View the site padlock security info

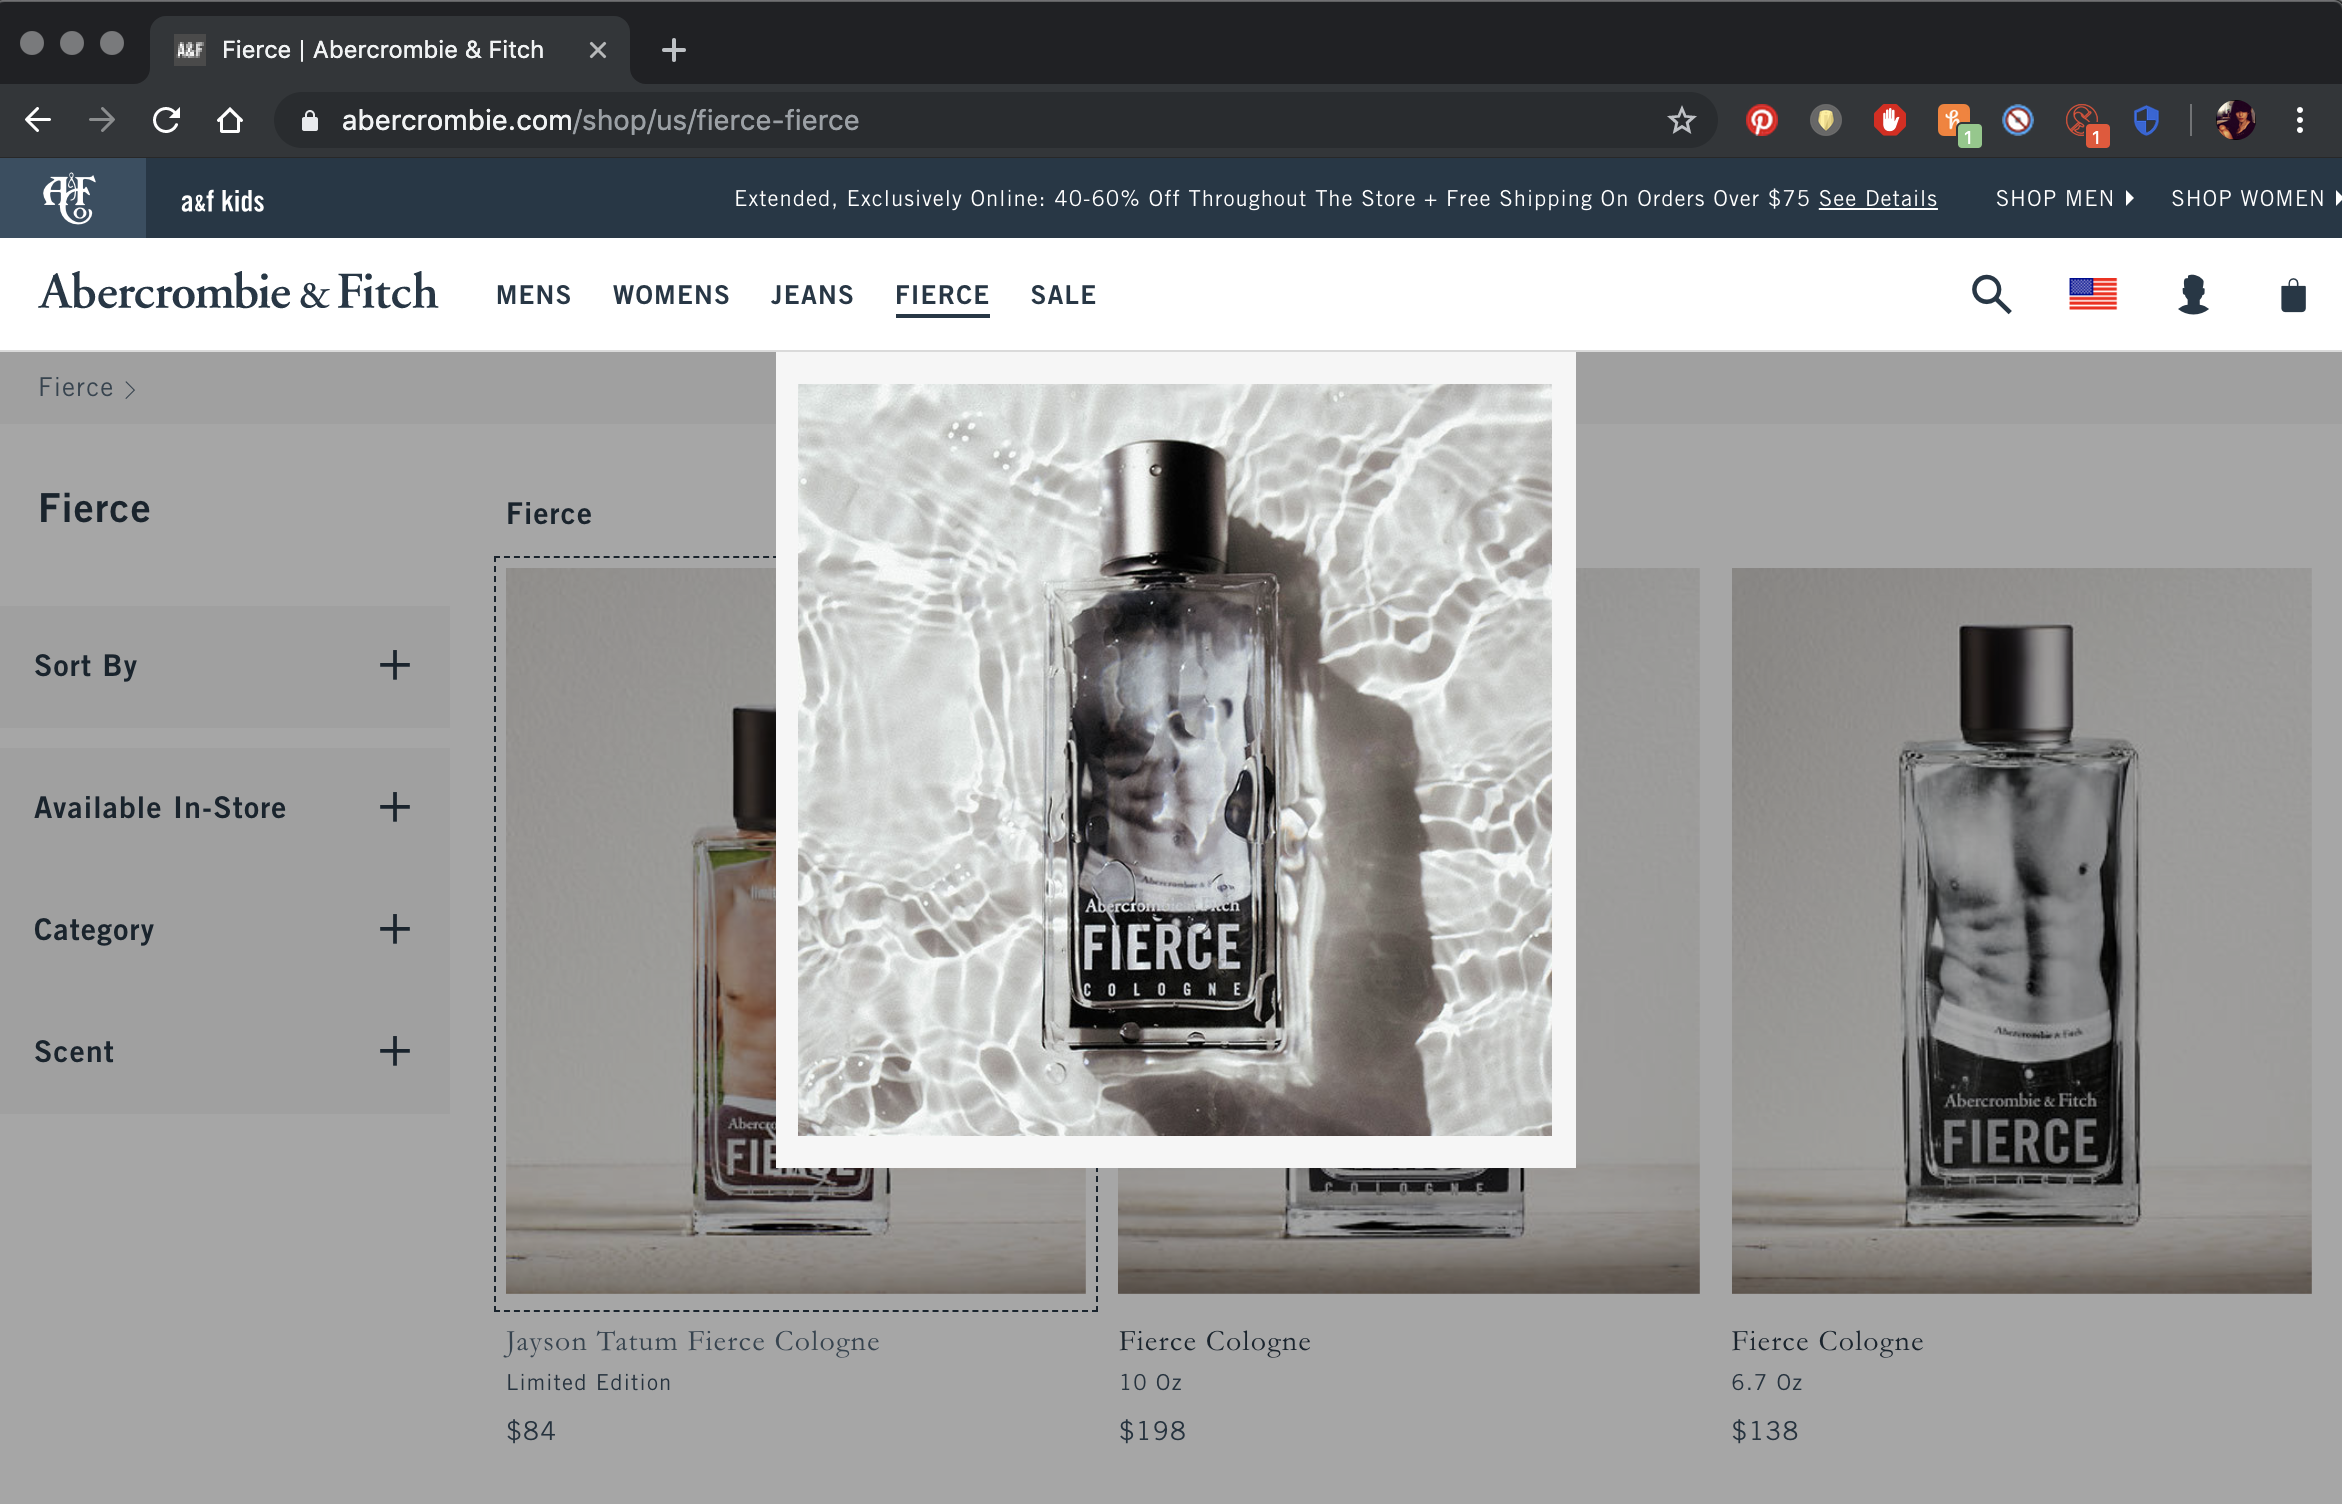310,120
